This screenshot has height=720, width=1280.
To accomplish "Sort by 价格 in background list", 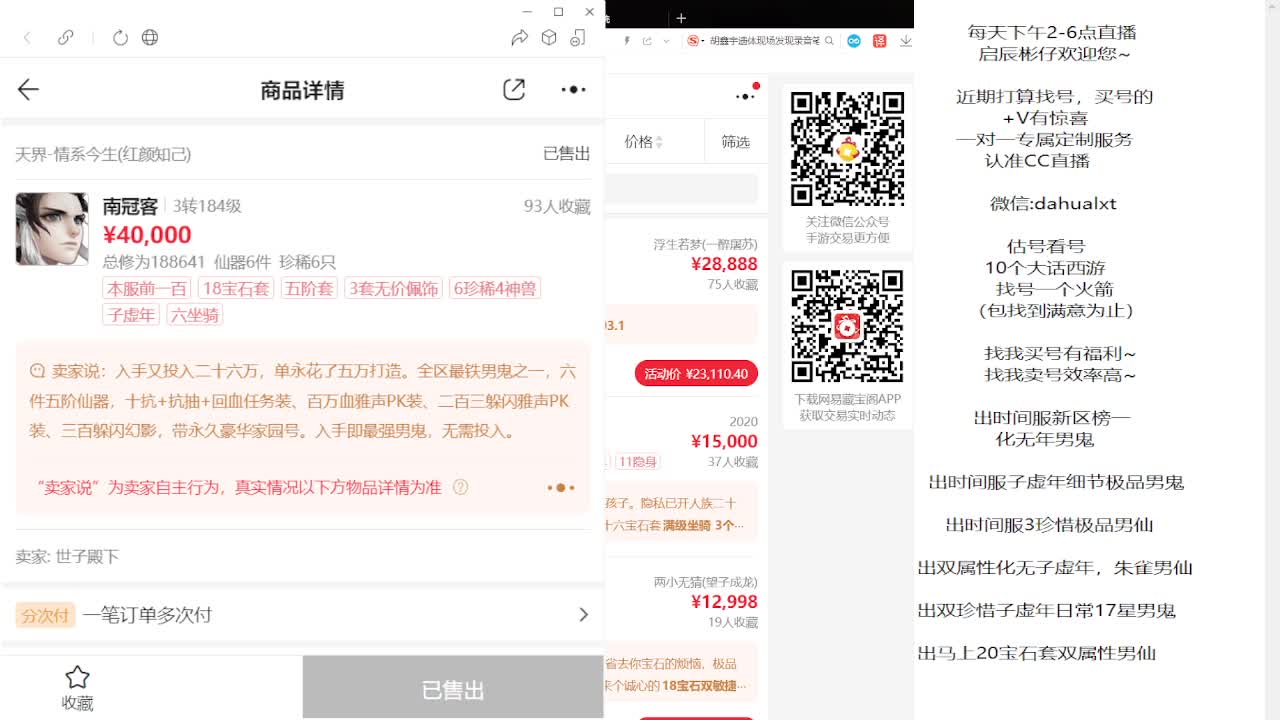I will pyautogui.click(x=644, y=142).
